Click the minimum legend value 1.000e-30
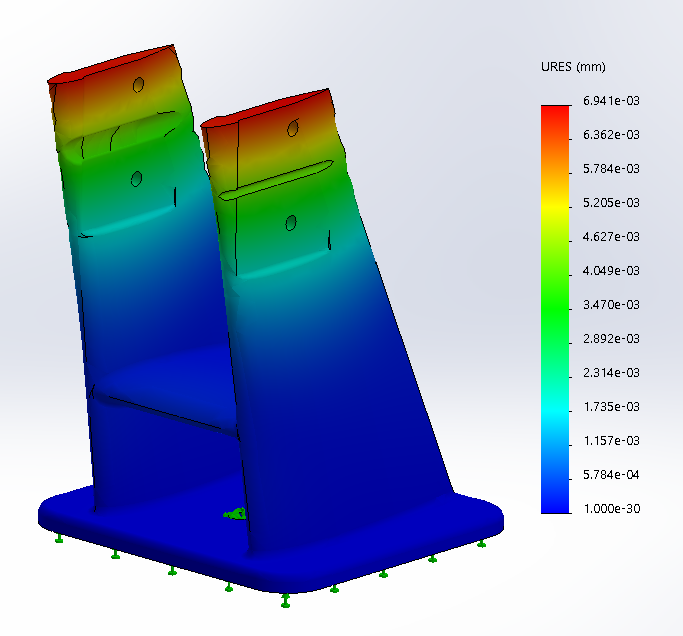The image size is (683, 636). (611, 508)
